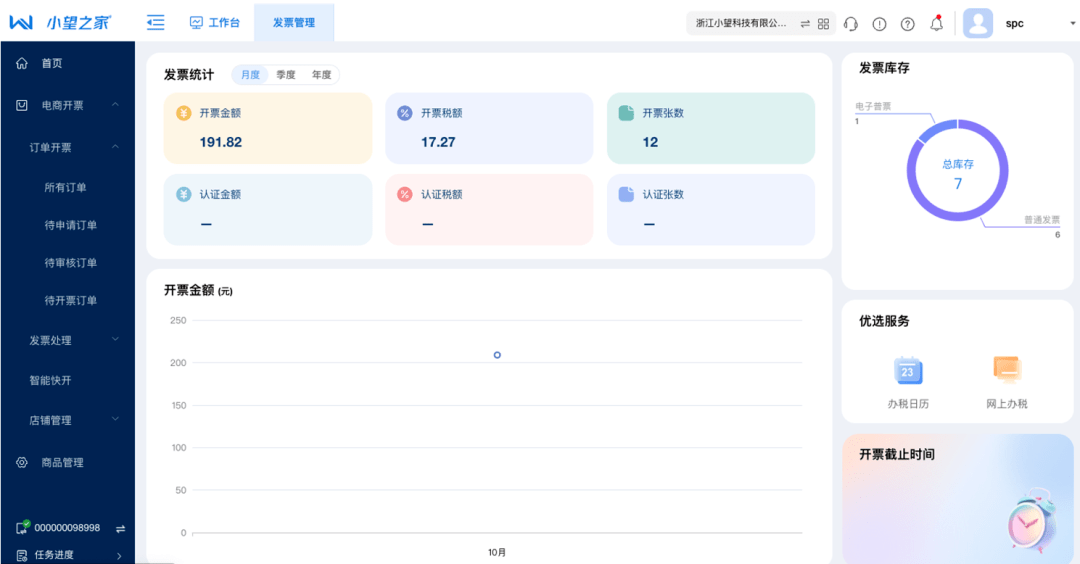Viewport: 1080px width, 564px height.
Task: Select 季度 statistics period
Action: click(x=286, y=74)
